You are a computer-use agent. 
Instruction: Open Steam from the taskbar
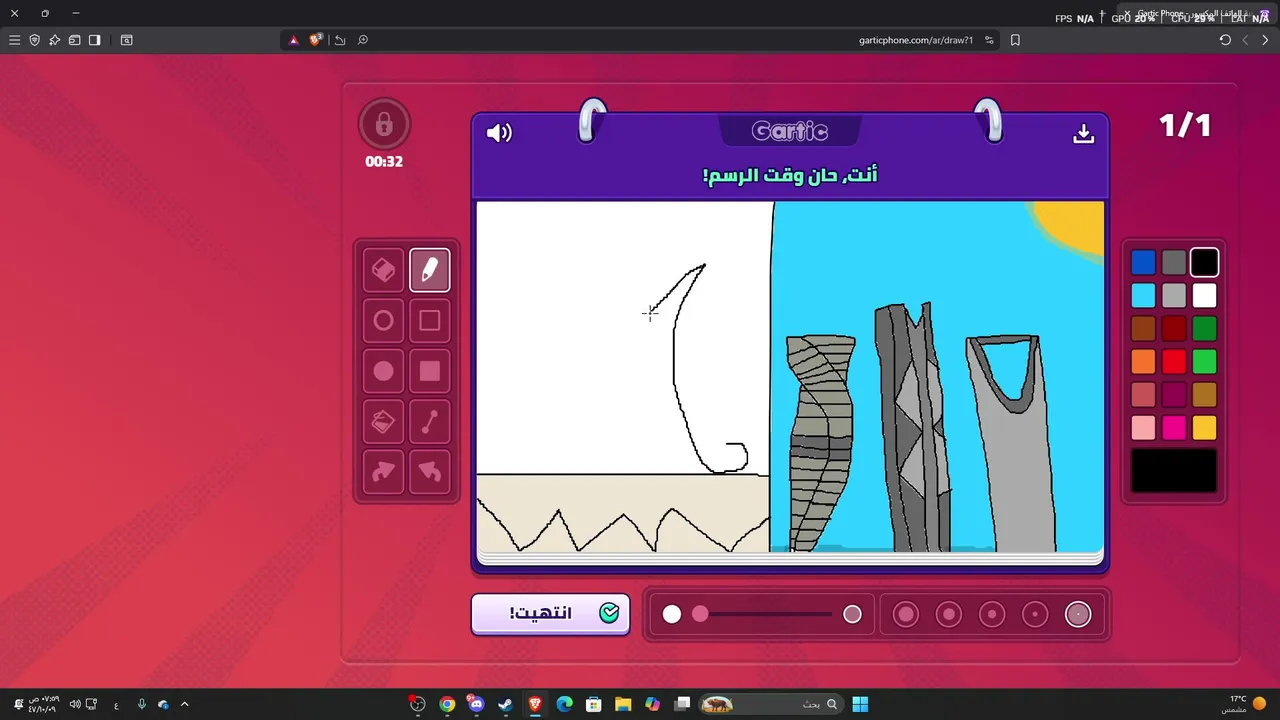pyautogui.click(x=505, y=704)
